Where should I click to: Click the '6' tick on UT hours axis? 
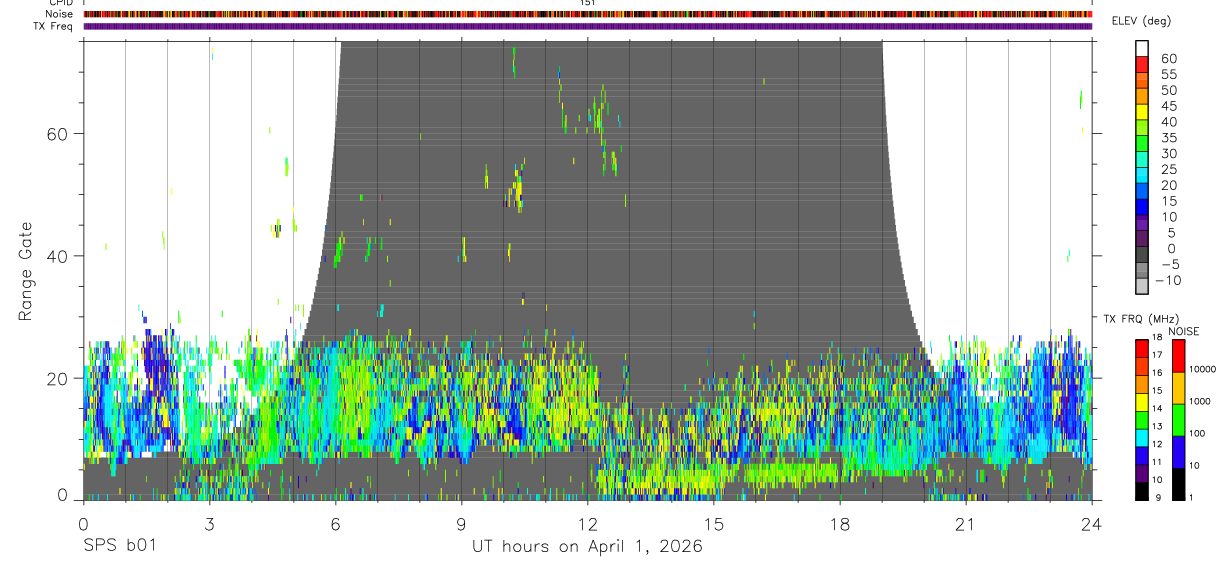[335, 523]
